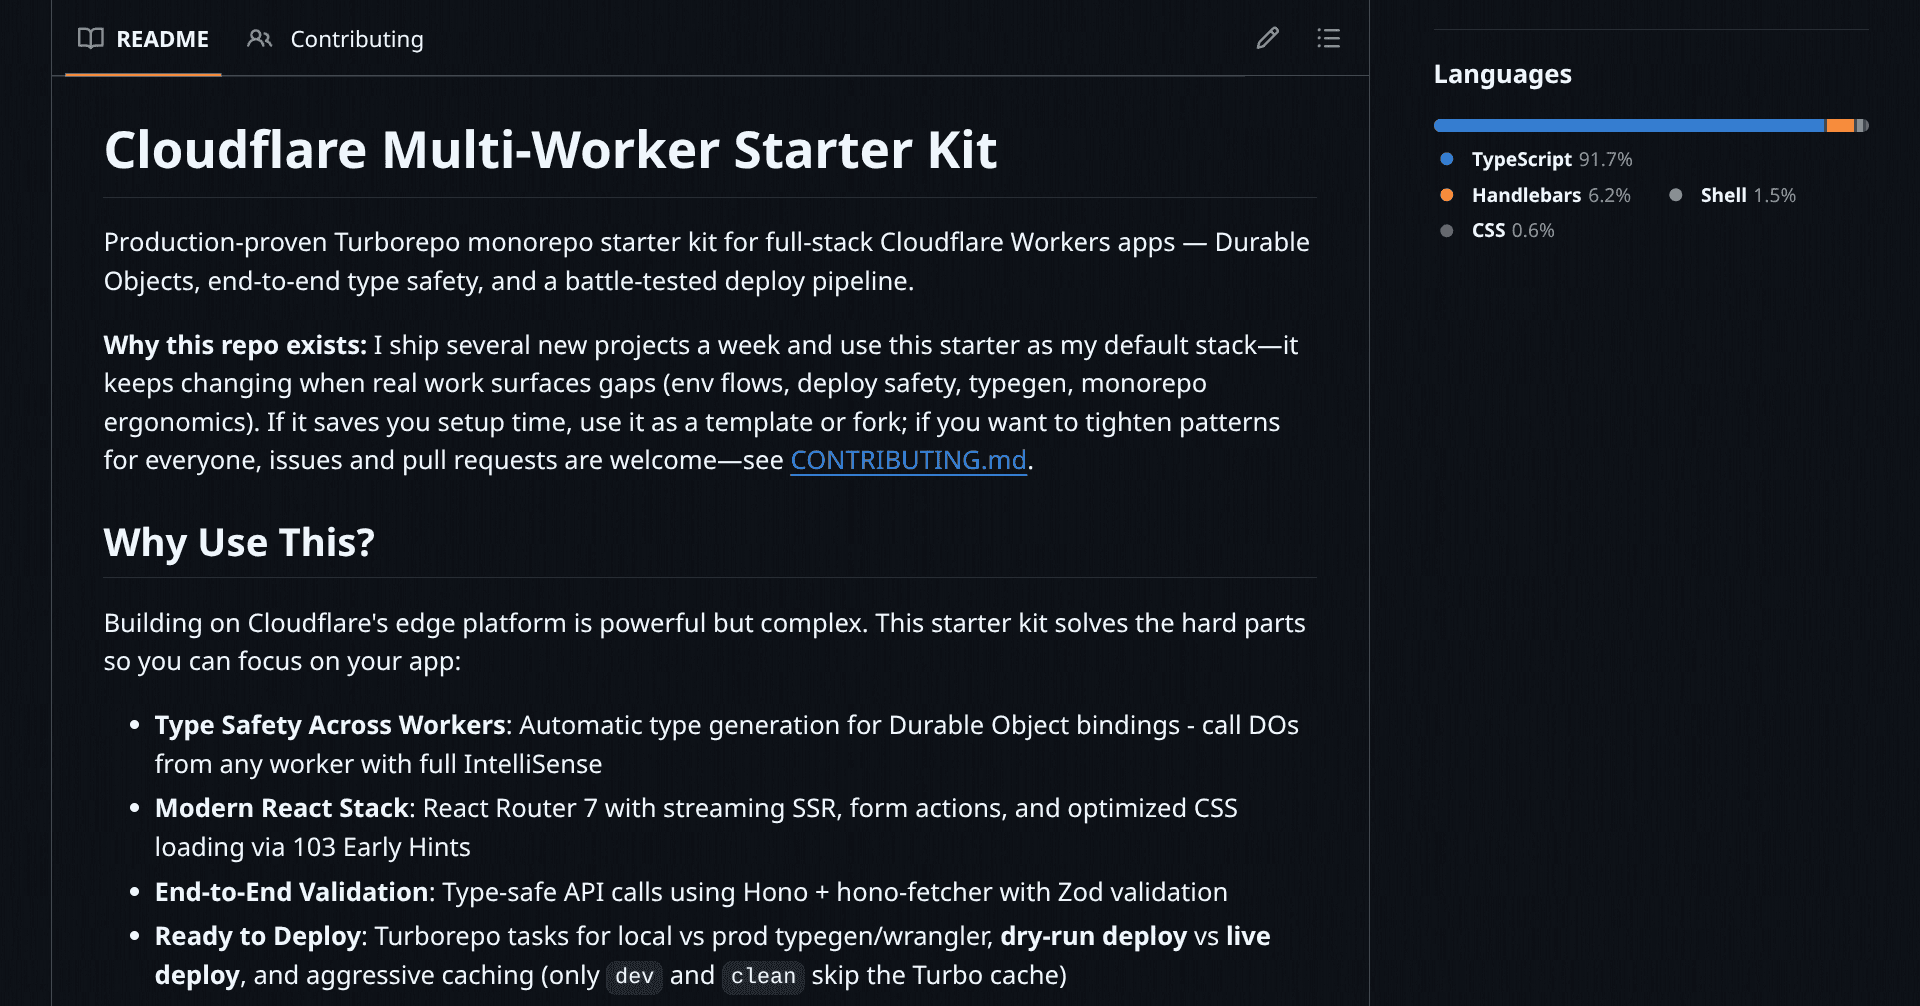Open the README tab
Screen dimensions: 1920x1006
(143, 39)
